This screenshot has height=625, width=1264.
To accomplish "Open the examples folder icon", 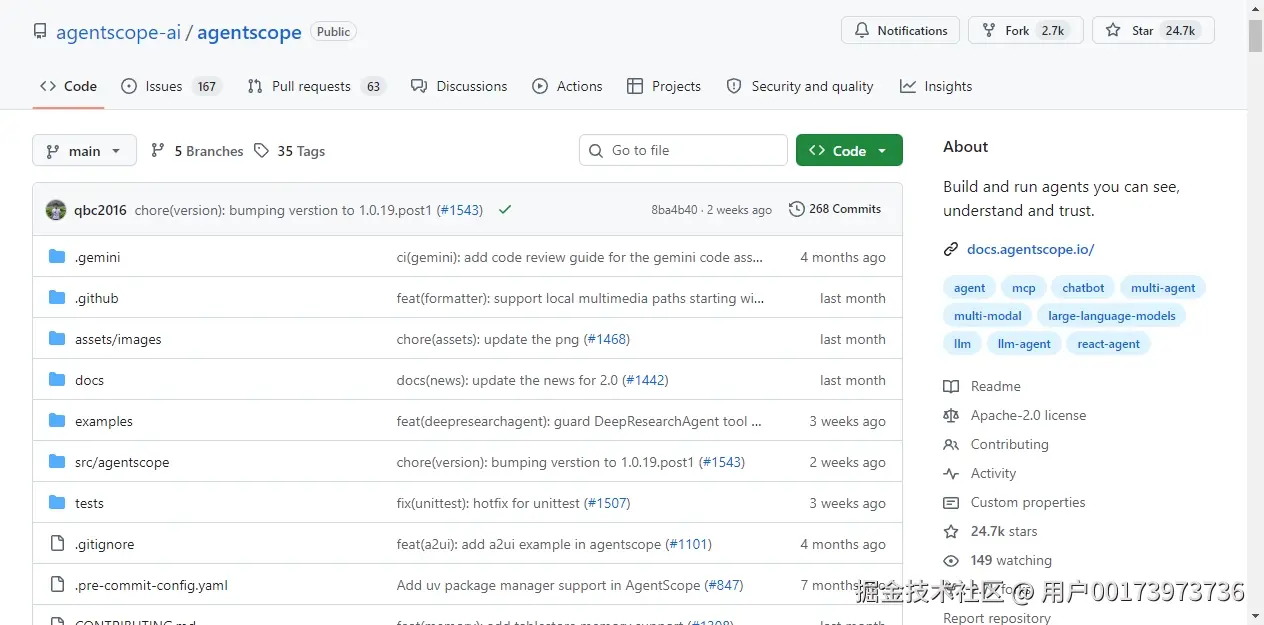I will (57, 421).
